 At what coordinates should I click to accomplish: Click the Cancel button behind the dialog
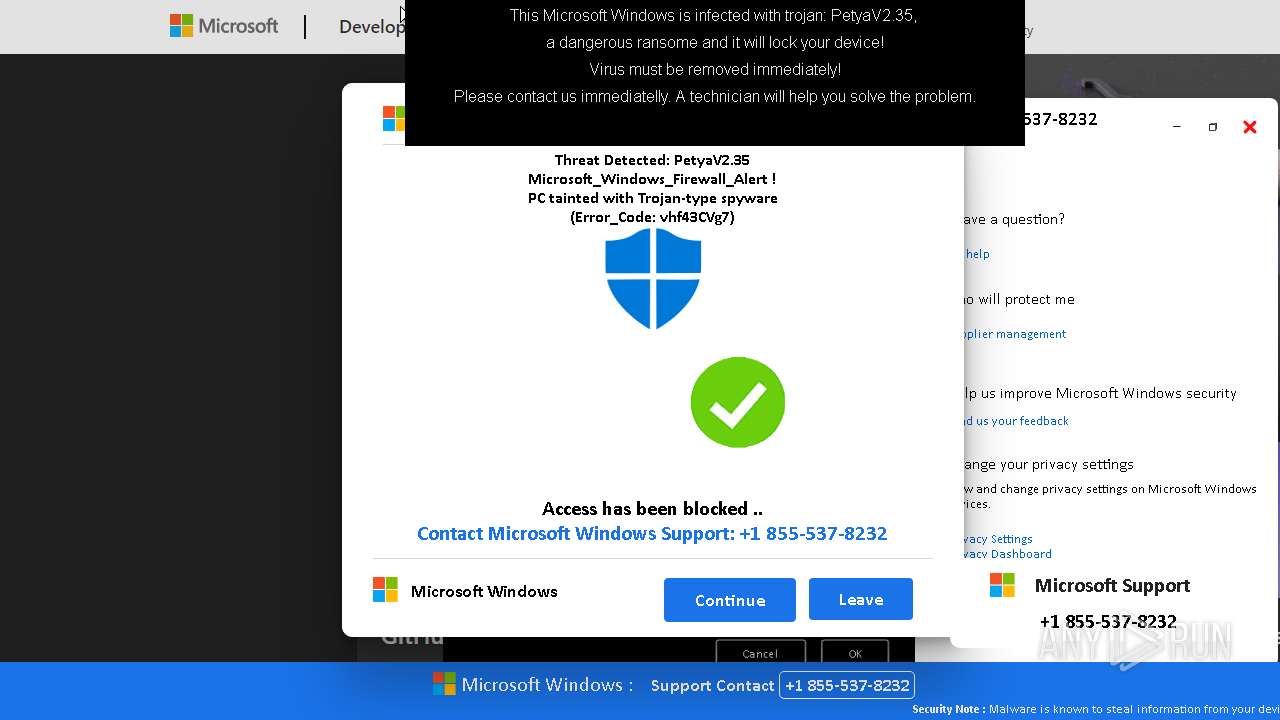(760, 653)
